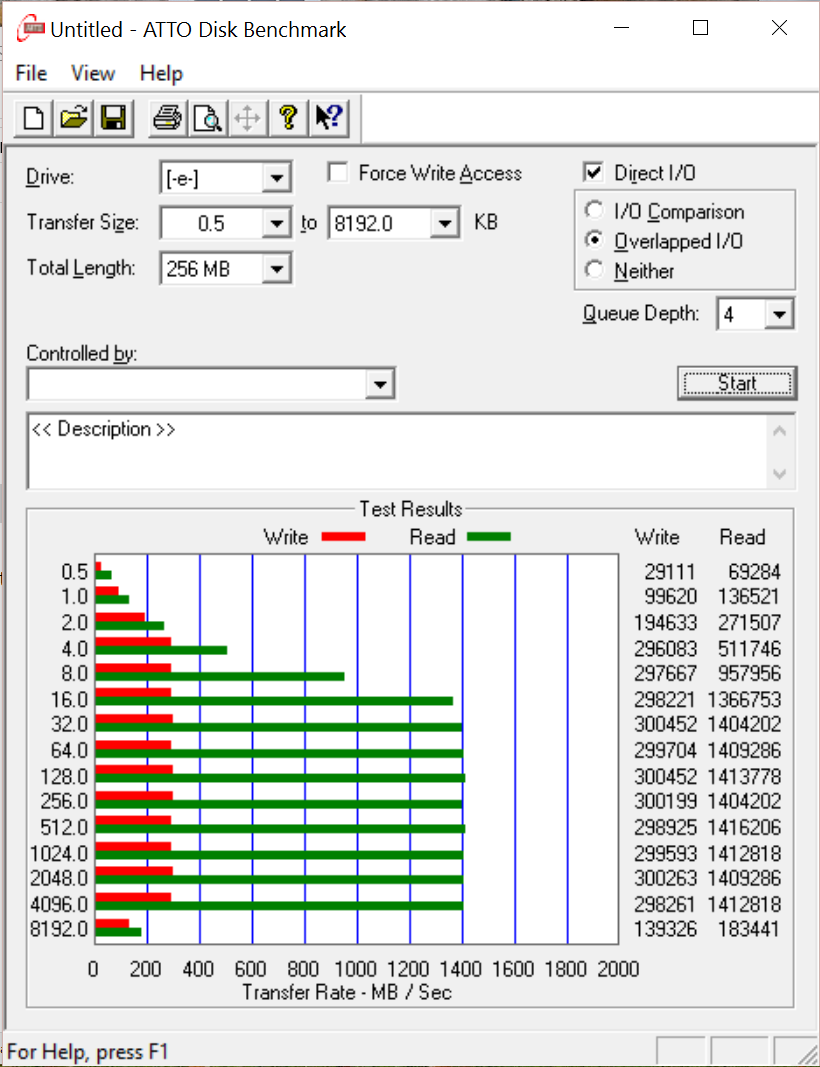The width and height of the screenshot is (820, 1067).
Task: Select the I/O Comparison radio button
Action: point(595,211)
